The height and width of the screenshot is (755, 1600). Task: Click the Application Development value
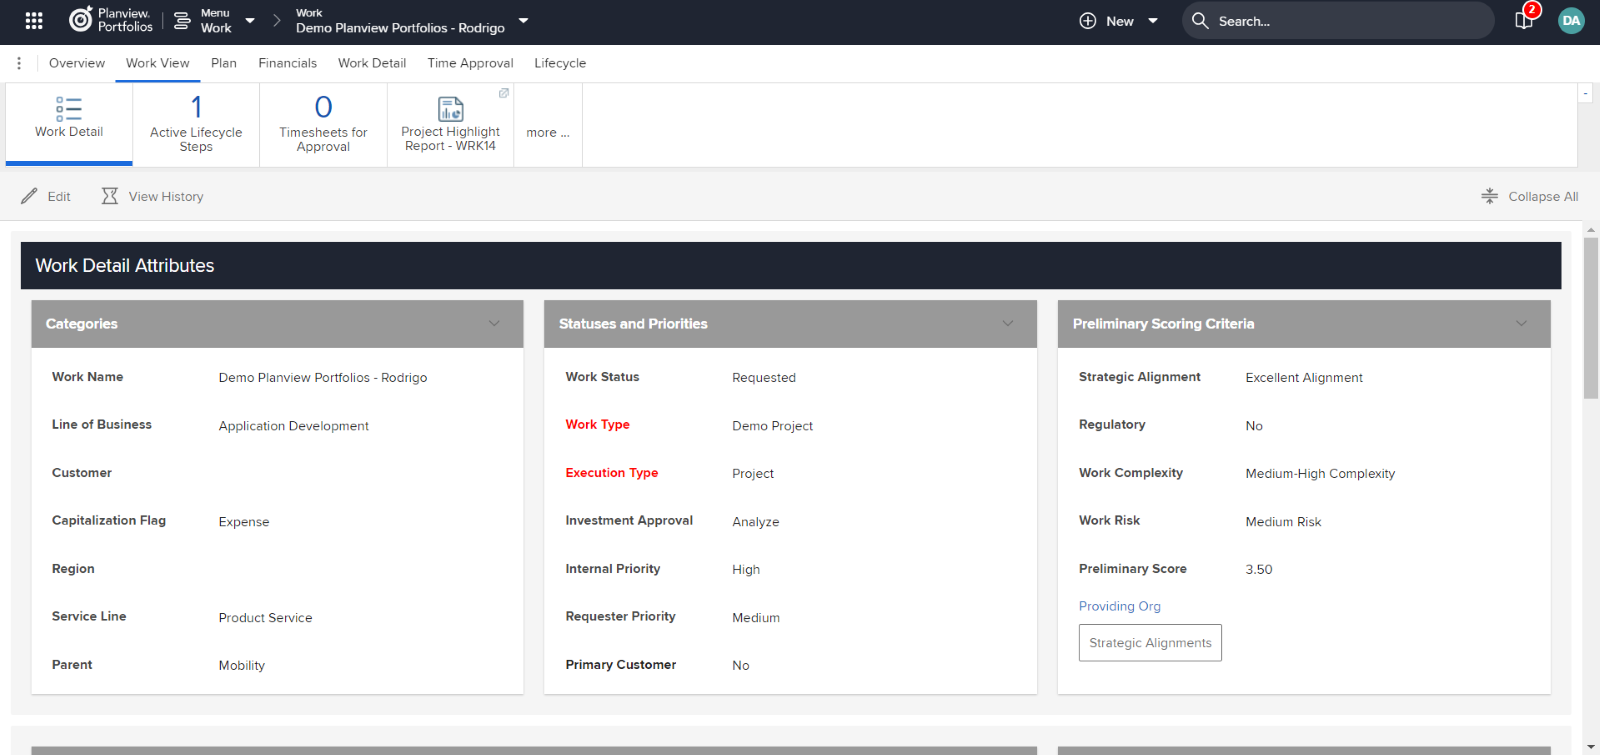[x=294, y=426]
